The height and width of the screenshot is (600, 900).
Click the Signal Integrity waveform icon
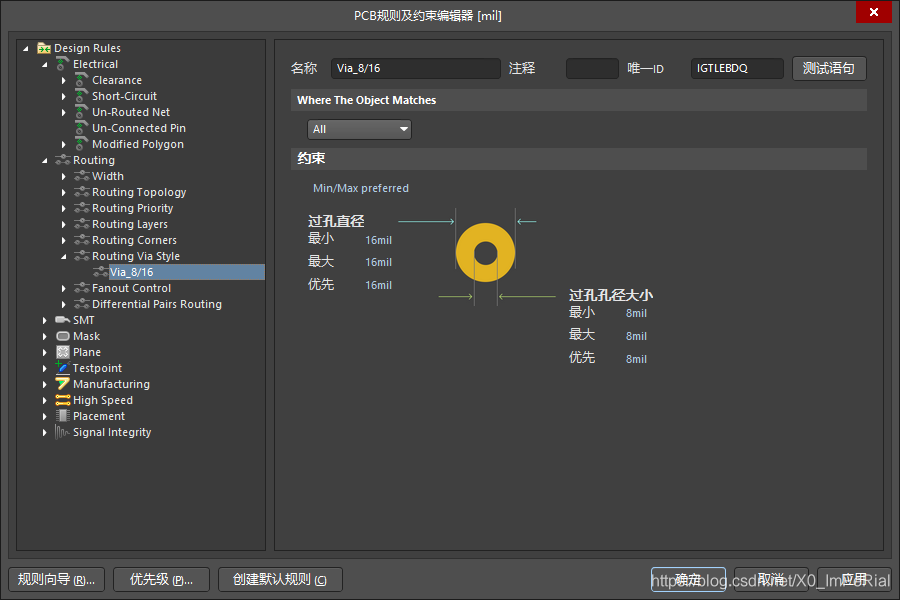pos(63,432)
